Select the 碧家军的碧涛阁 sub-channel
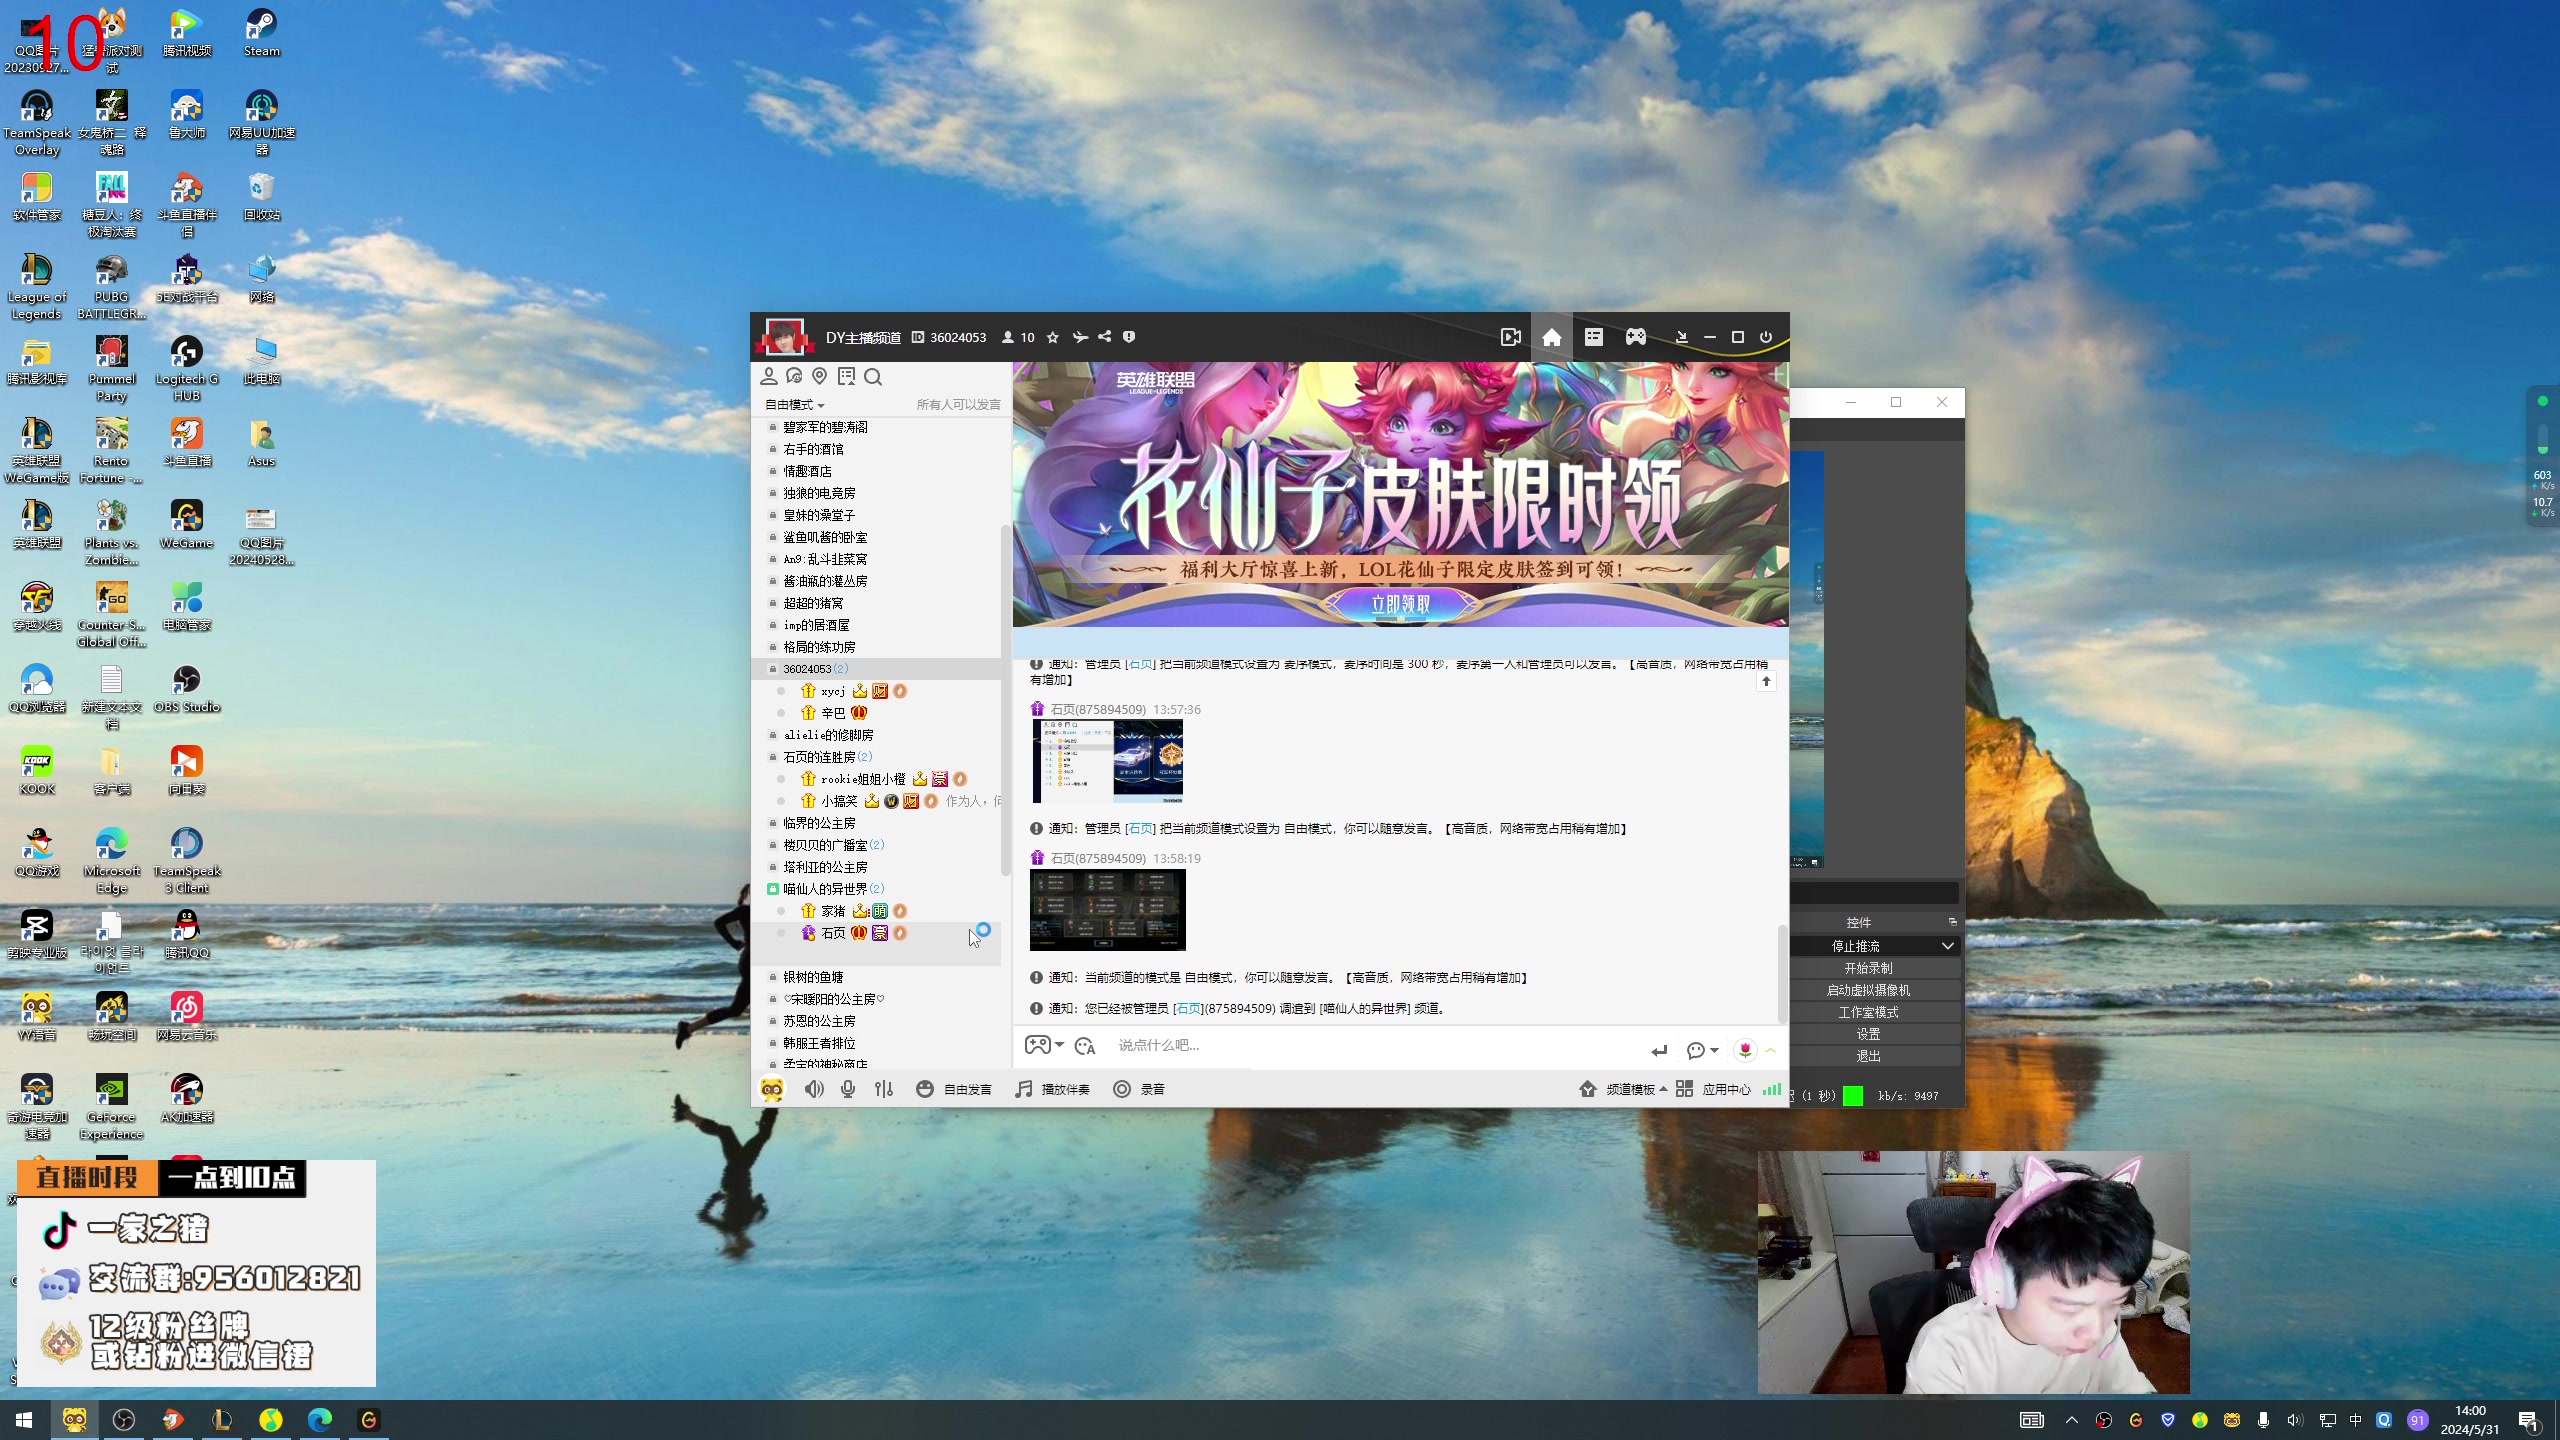 click(x=825, y=427)
